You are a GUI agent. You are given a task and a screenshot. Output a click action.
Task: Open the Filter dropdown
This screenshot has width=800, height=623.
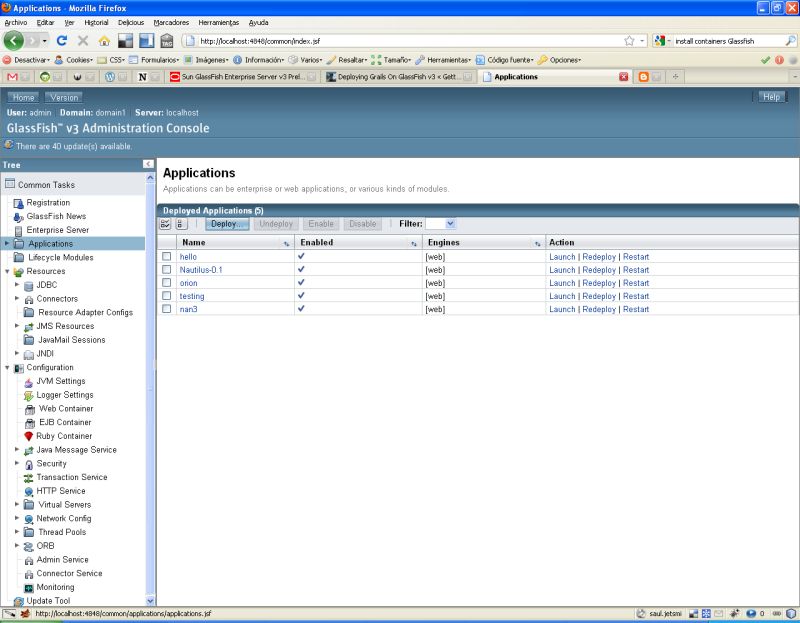(x=441, y=223)
